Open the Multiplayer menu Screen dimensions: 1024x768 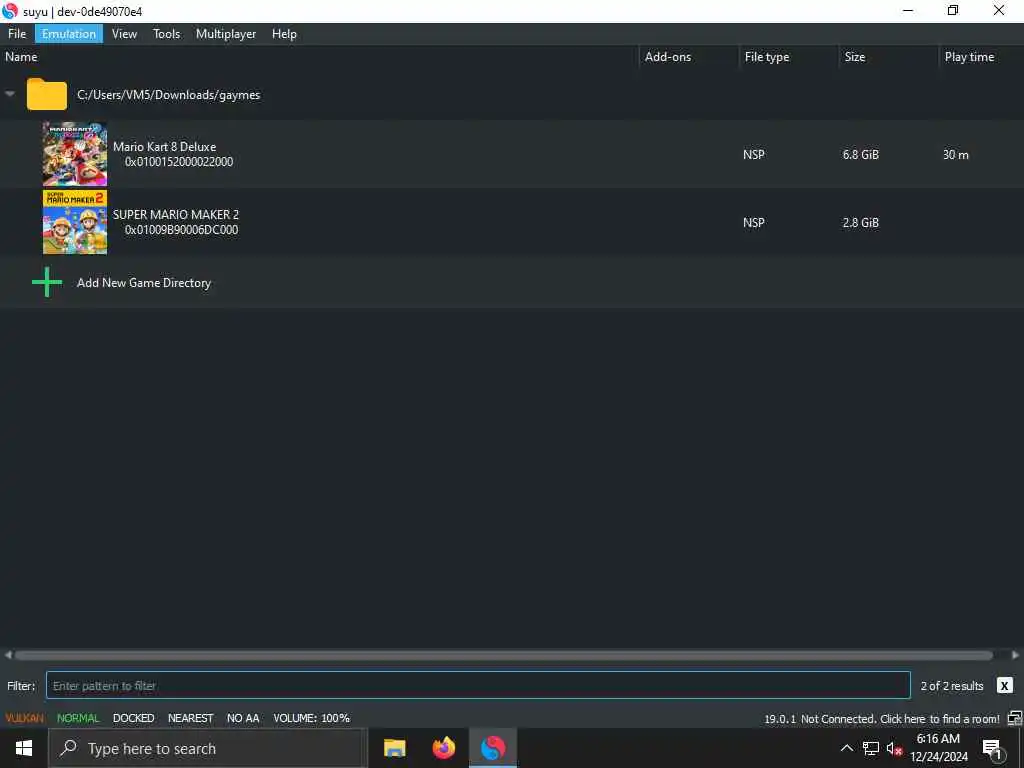(x=226, y=34)
